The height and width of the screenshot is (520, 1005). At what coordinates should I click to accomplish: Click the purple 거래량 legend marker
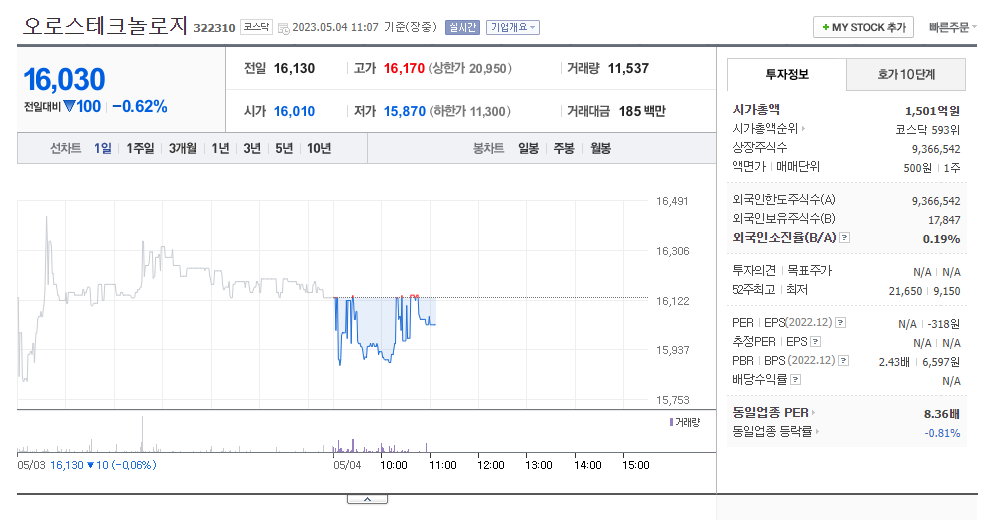(x=671, y=422)
